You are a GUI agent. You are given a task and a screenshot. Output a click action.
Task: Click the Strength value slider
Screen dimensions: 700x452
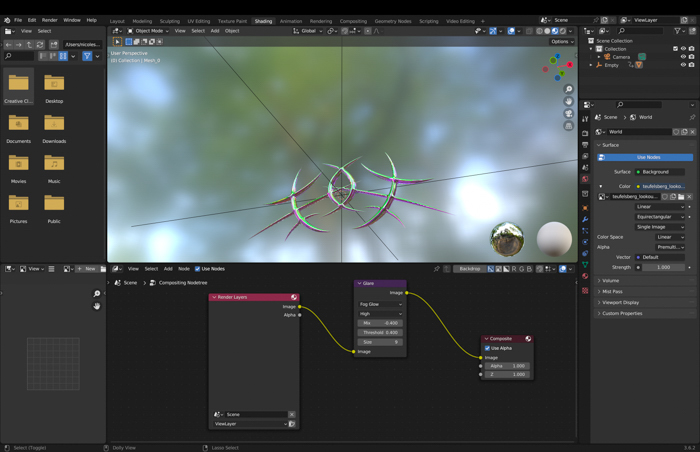click(661, 267)
